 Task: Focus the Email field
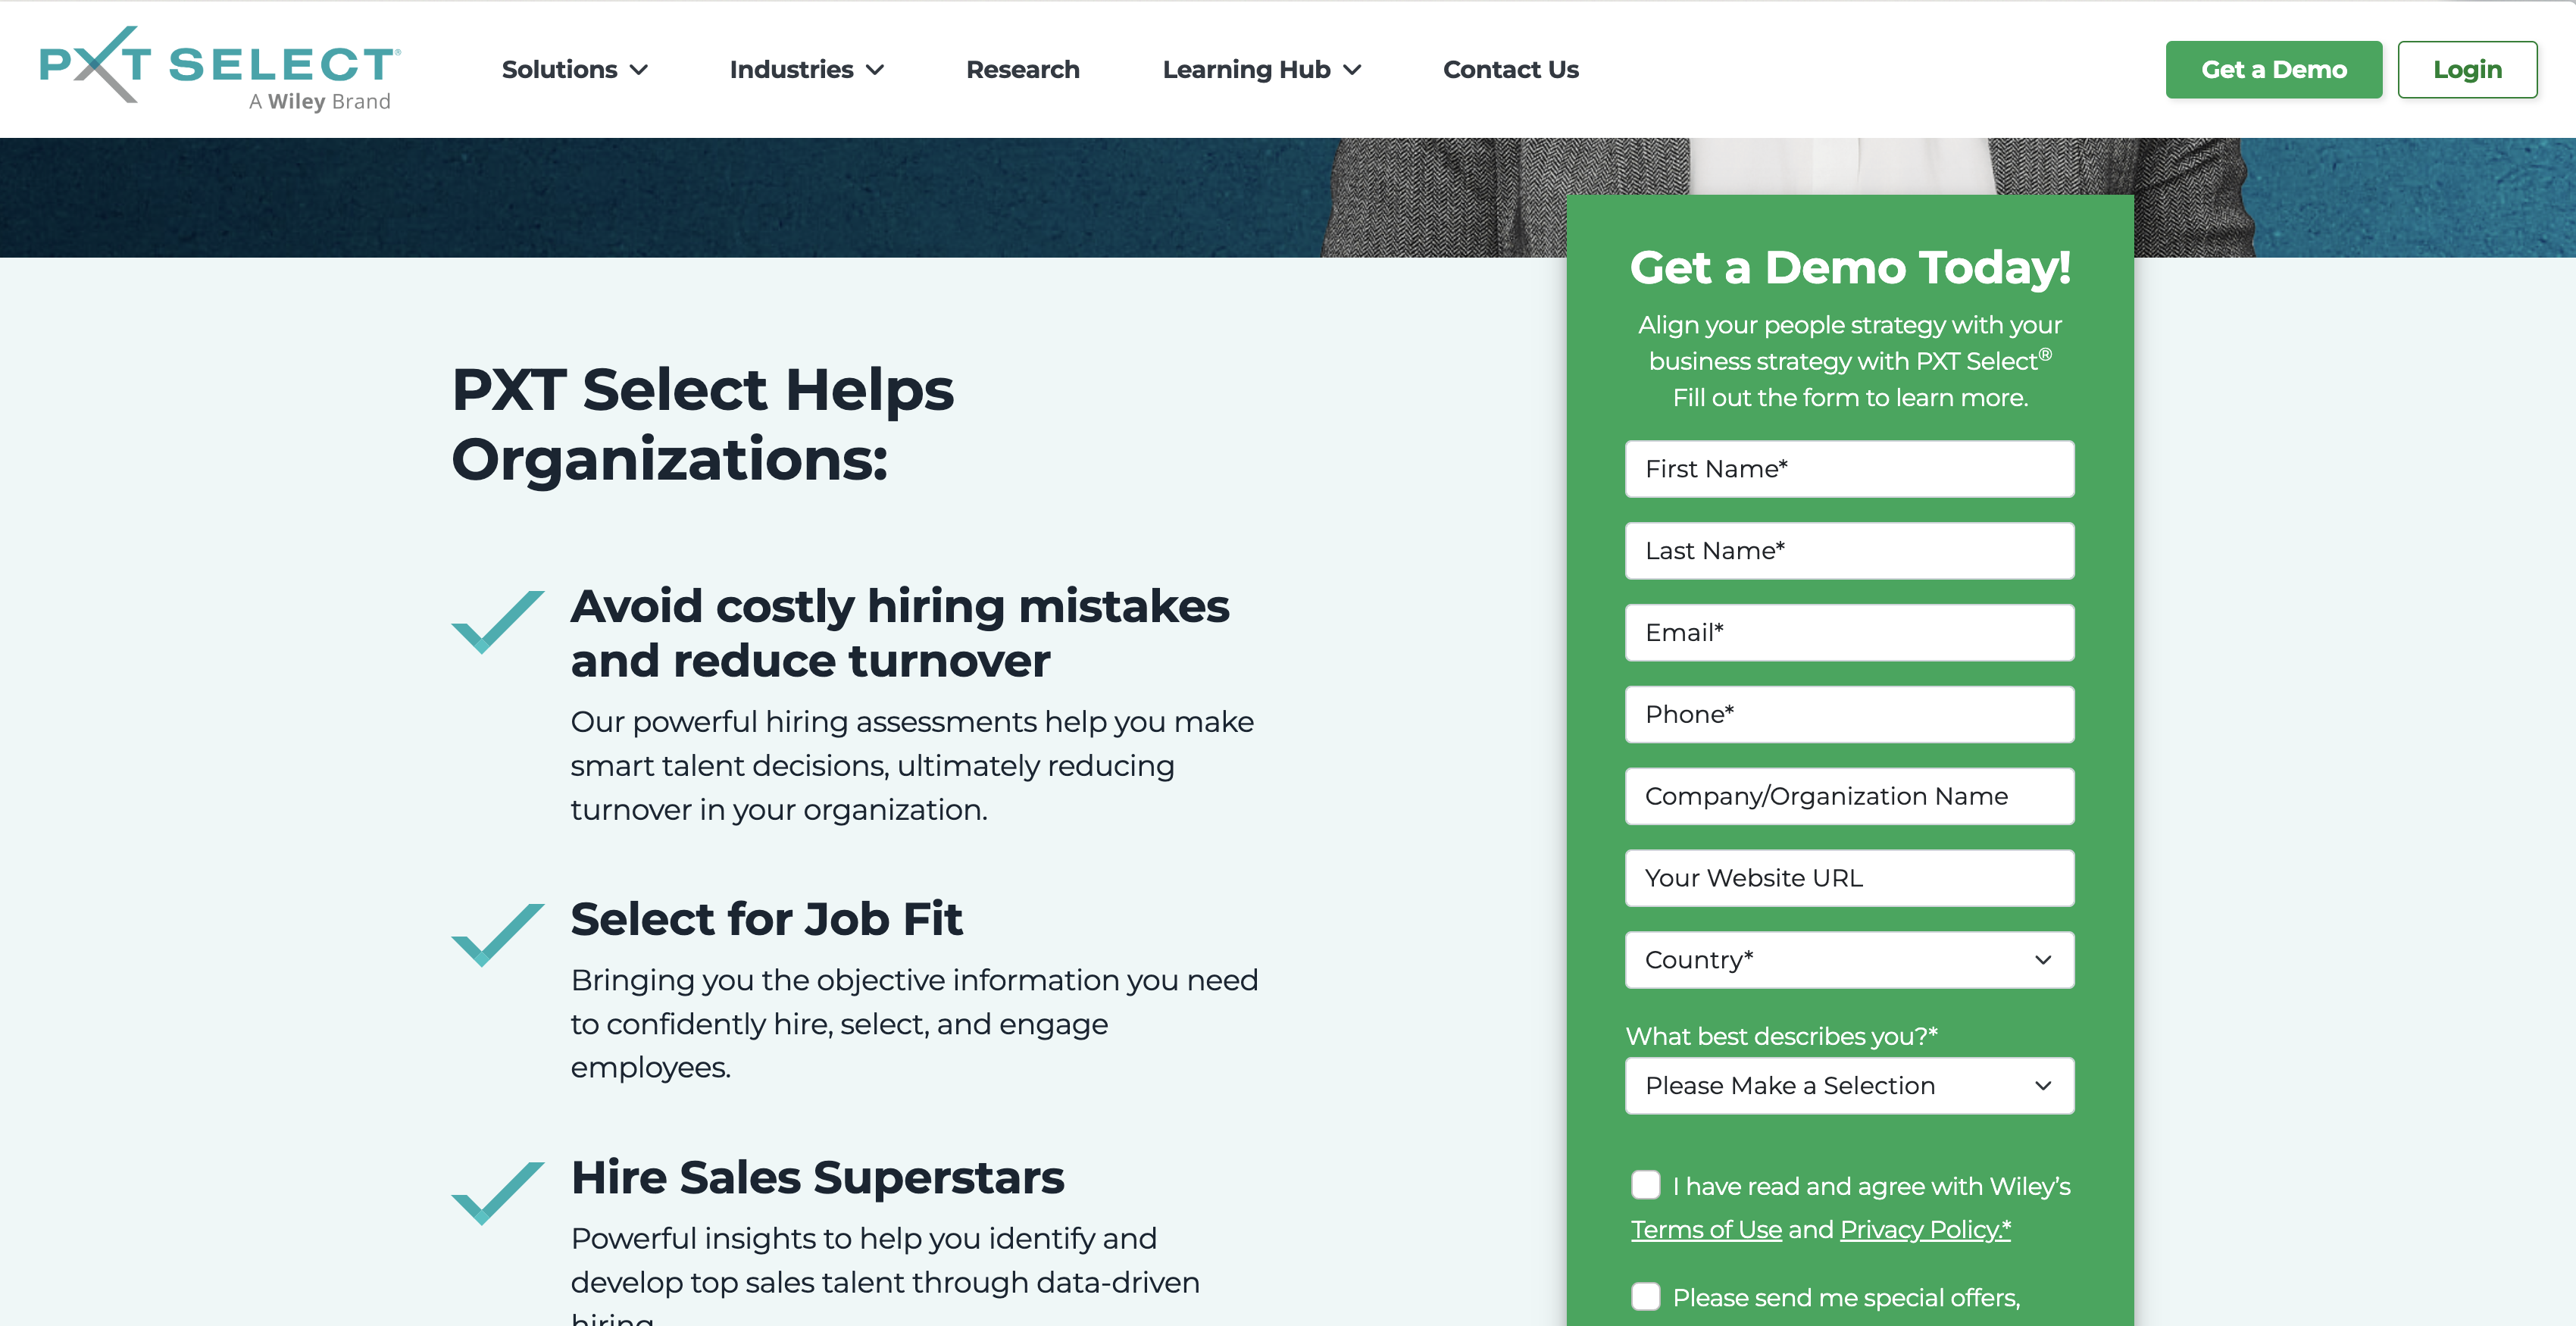tap(1849, 633)
